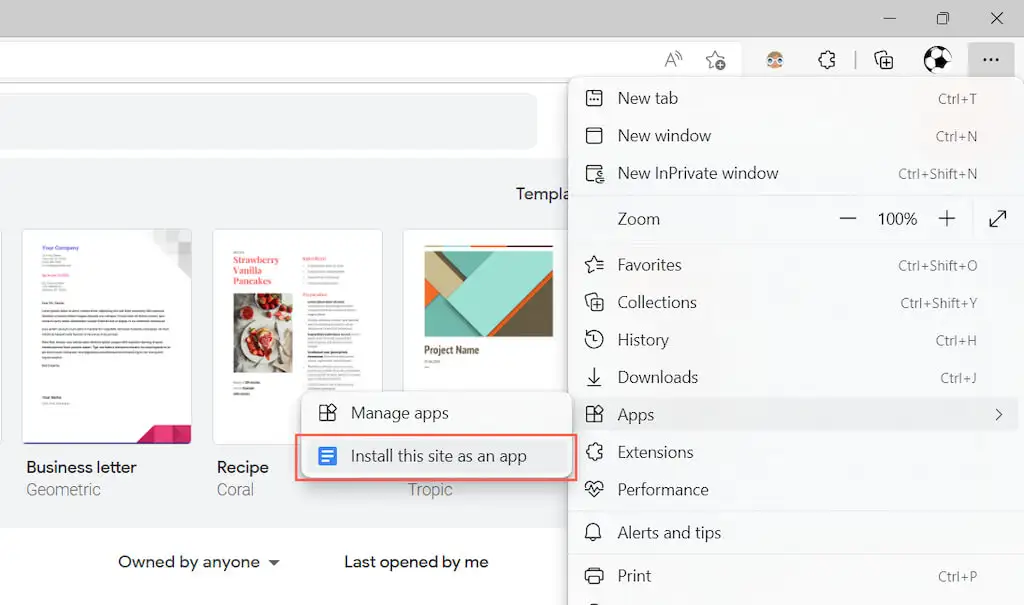The image size is (1024, 605).
Task: Increase zoom with the plus button
Action: pyautogui.click(x=946, y=219)
